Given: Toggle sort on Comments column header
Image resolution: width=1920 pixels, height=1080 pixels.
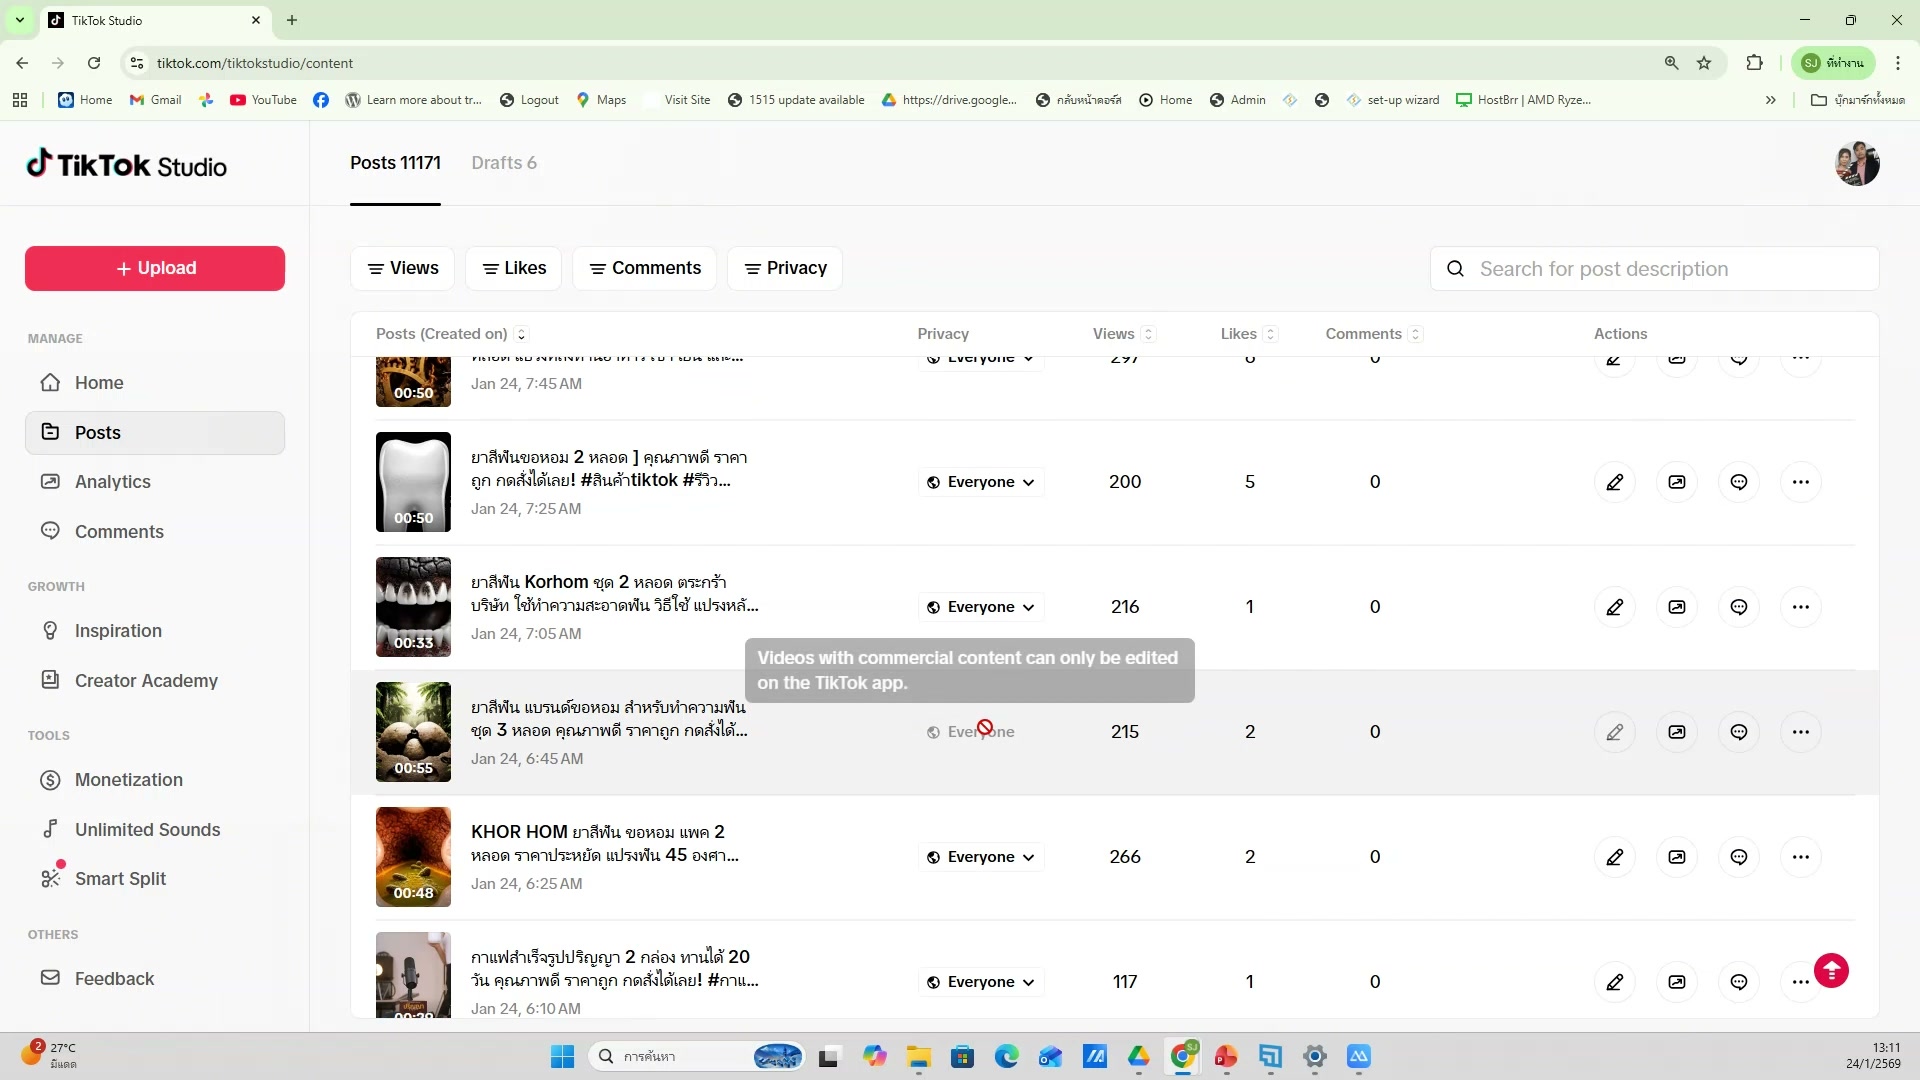Looking at the screenshot, I should 1415,334.
